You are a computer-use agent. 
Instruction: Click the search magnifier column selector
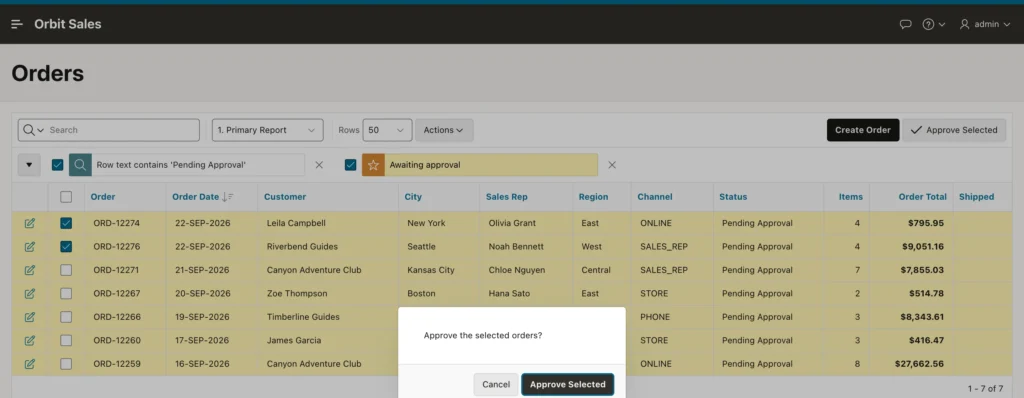tap(33, 130)
